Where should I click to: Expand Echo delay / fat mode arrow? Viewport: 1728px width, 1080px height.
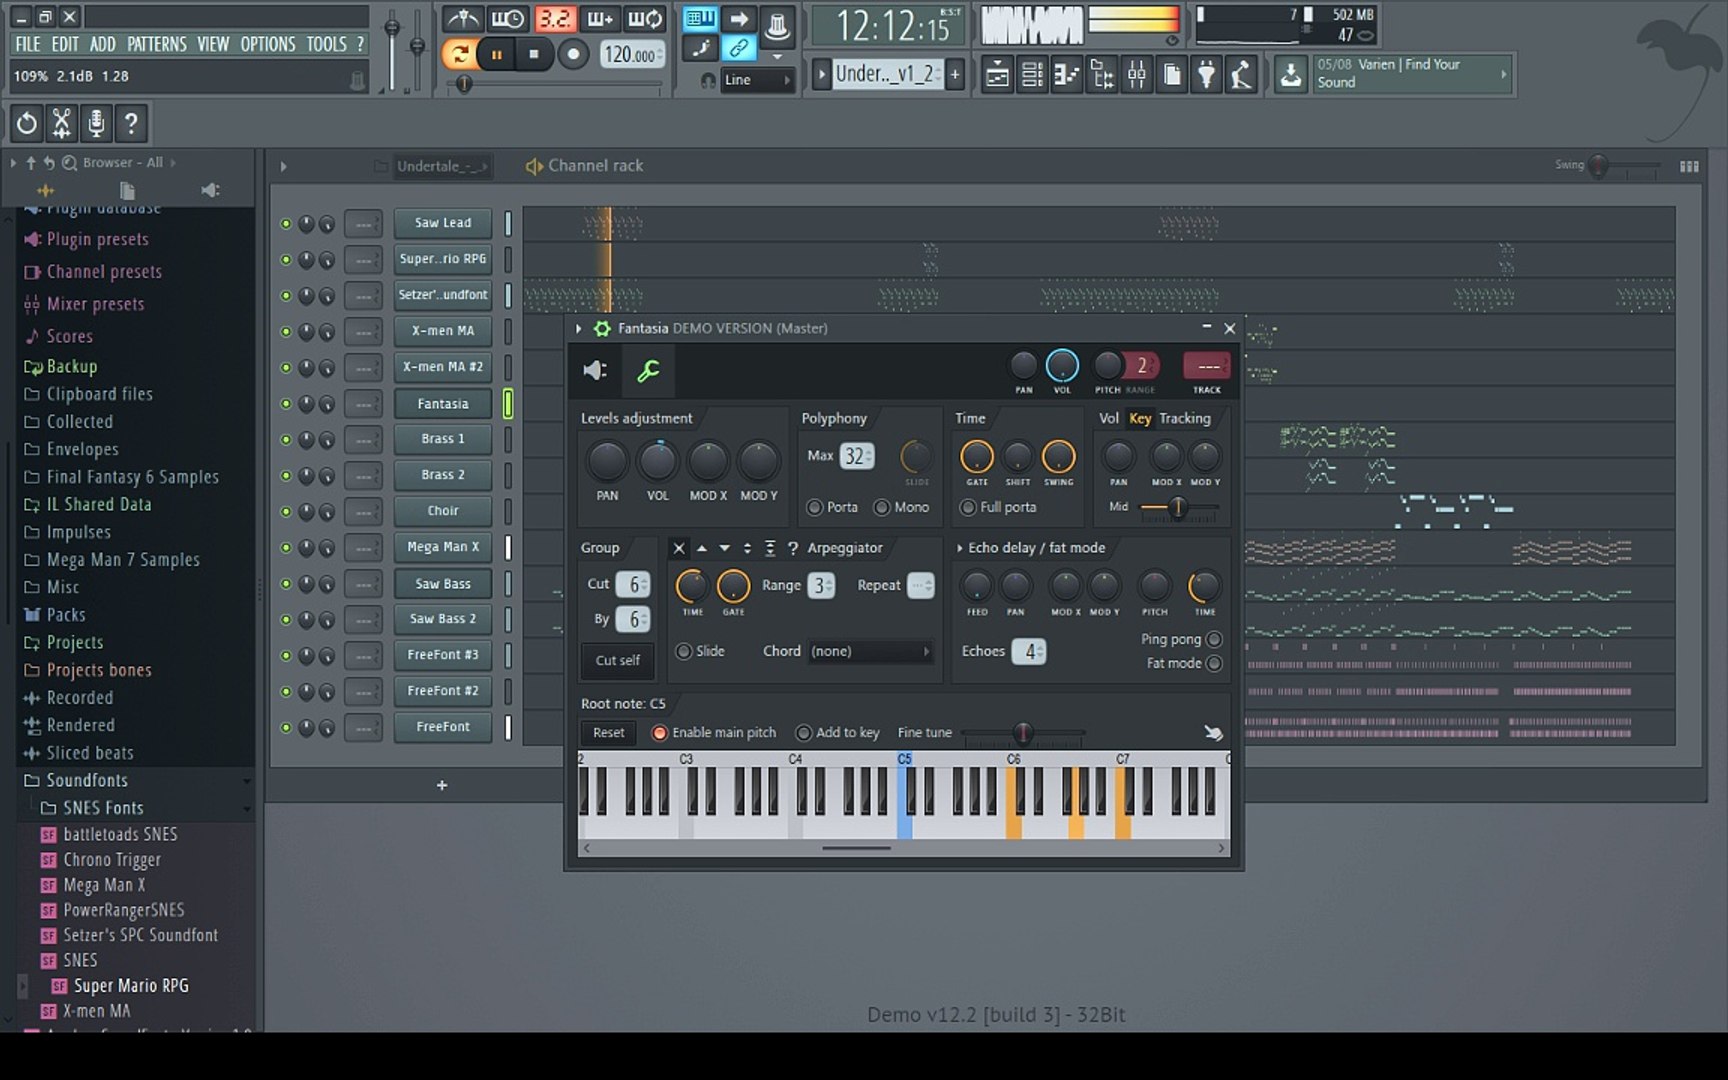[x=960, y=548]
